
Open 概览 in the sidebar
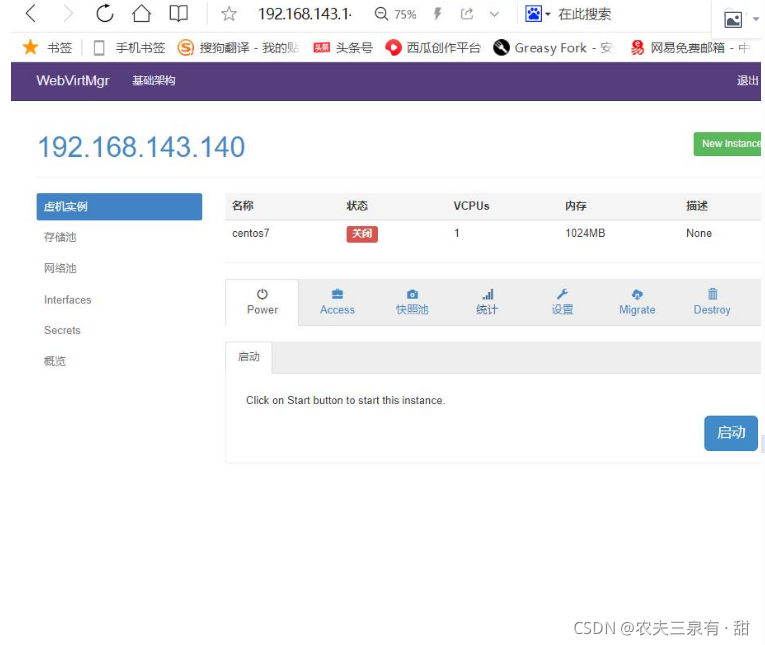tap(55, 361)
